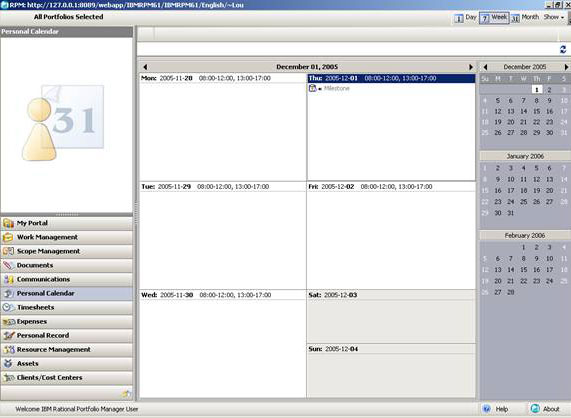Click the Help link

point(501,409)
